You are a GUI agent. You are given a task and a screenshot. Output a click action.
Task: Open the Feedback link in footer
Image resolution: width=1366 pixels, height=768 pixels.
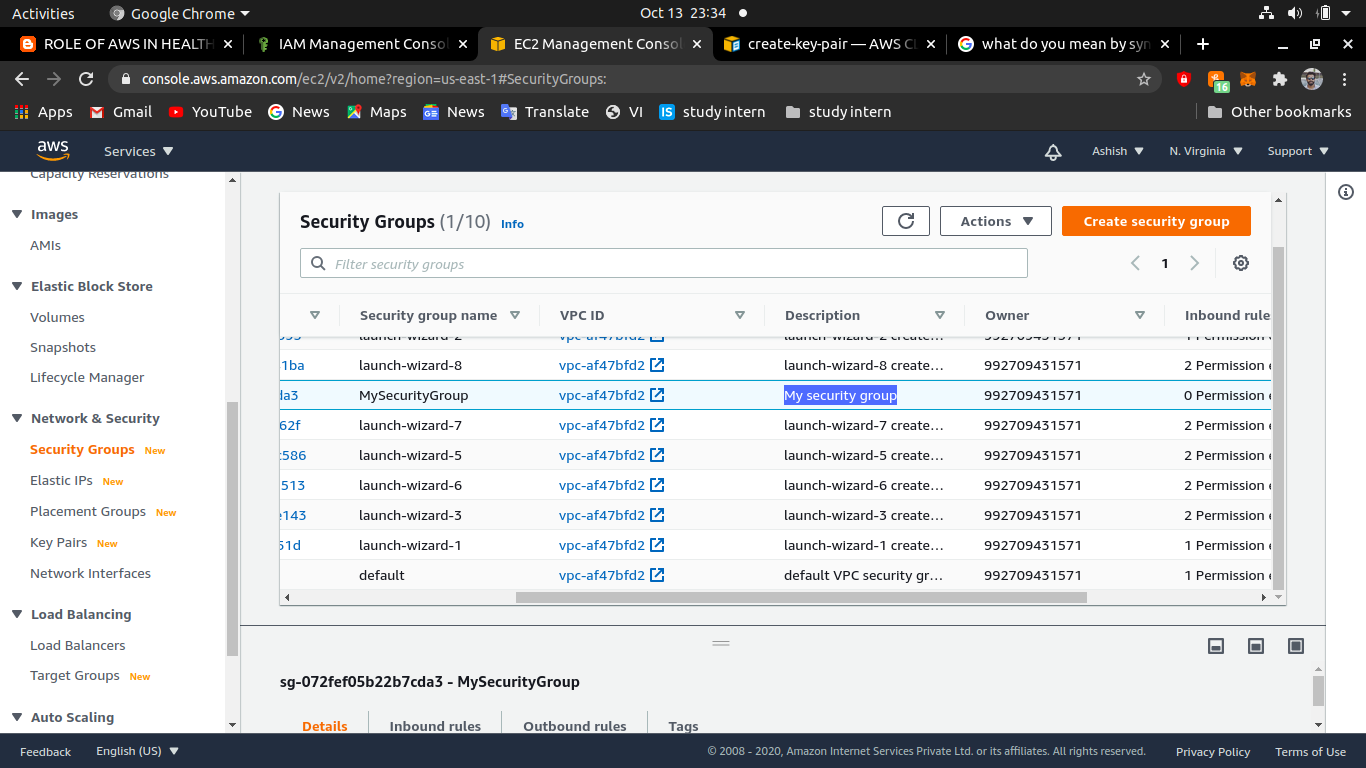pyautogui.click(x=45, y=751)
